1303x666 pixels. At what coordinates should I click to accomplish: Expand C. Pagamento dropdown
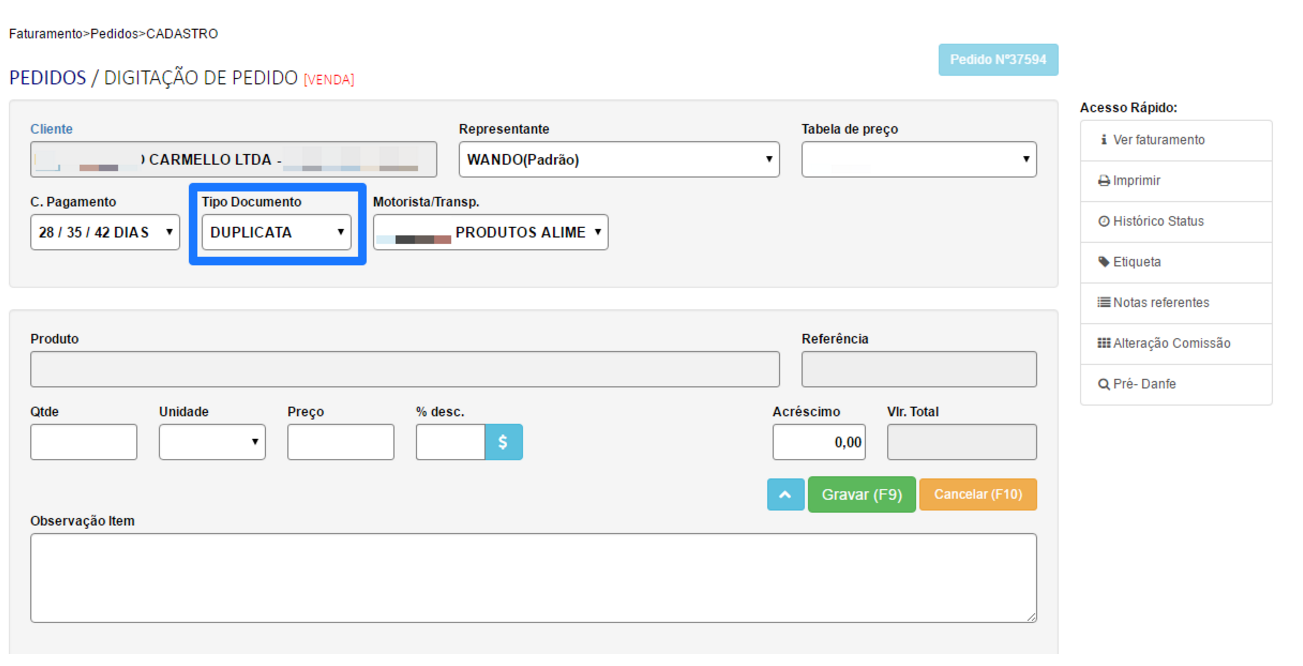[x=105, y=232]
